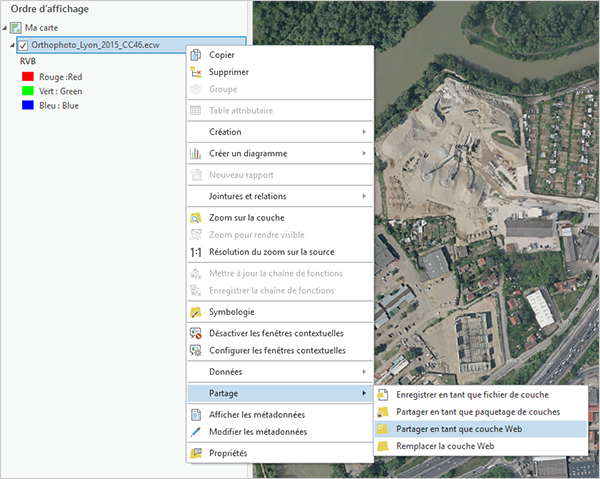Click the Supprimer delete icon
The image size is (600, 479).
pyautogui.click(x=196, y=72)
